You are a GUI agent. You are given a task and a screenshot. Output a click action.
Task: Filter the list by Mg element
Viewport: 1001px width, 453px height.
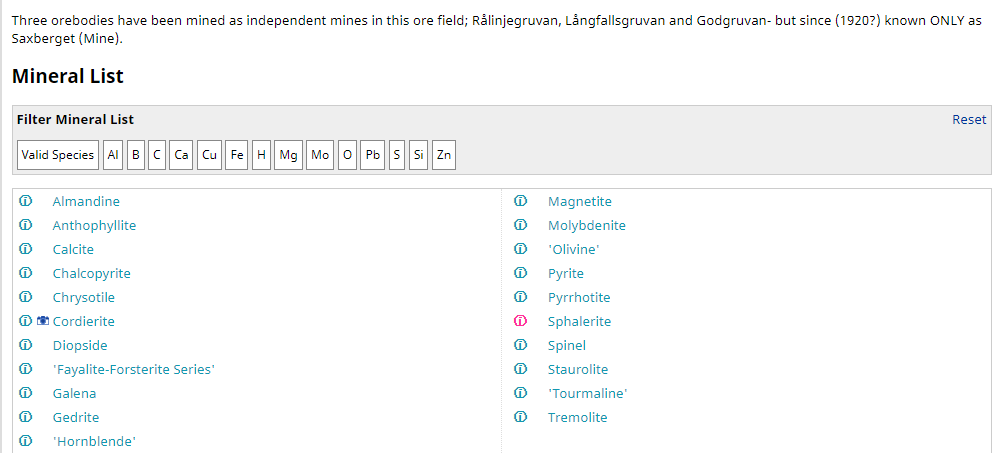pos(289,155)
